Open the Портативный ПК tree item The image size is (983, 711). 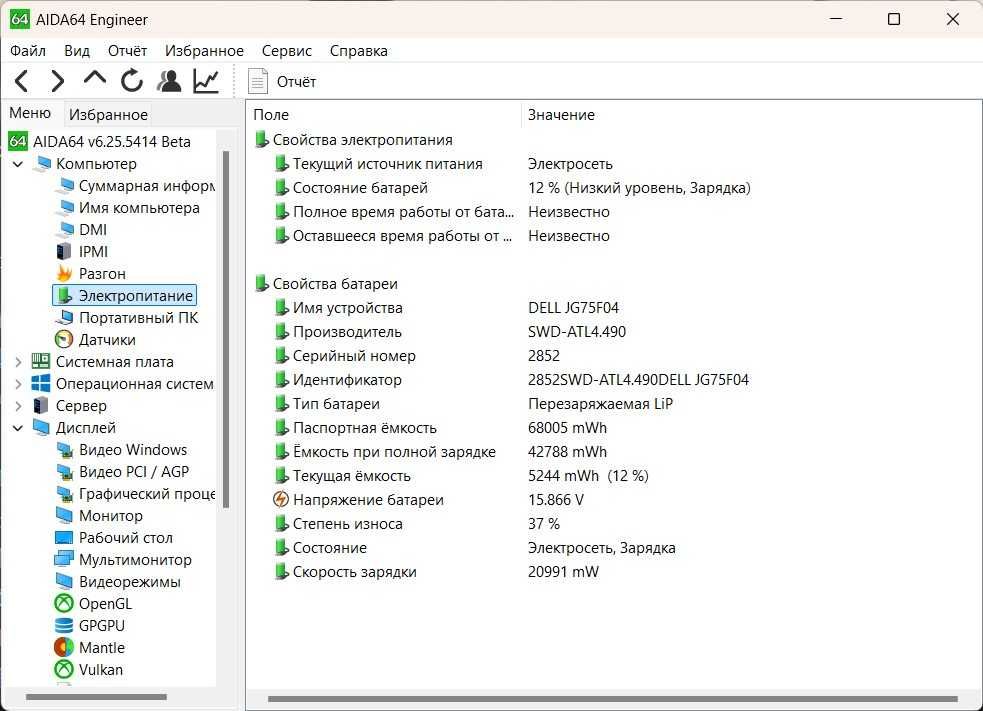pyautogui.click(x=127, y=318)
